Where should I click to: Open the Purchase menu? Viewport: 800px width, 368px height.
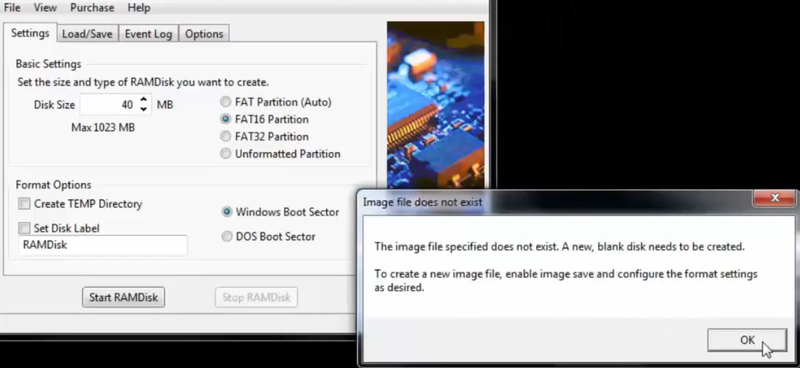tap(92, 8)
